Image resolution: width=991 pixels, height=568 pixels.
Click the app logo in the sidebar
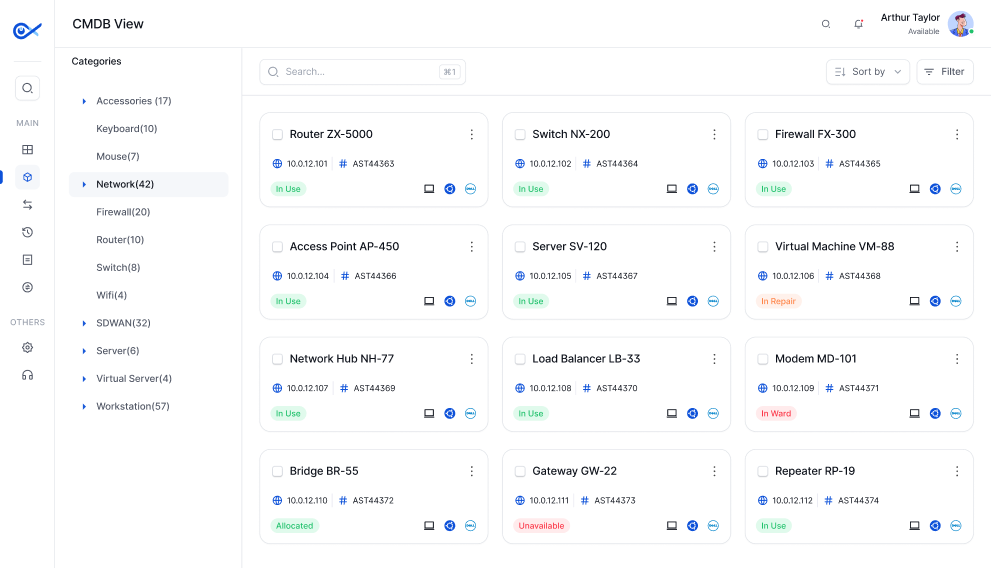pyautogui.click(x=27, y=30)
